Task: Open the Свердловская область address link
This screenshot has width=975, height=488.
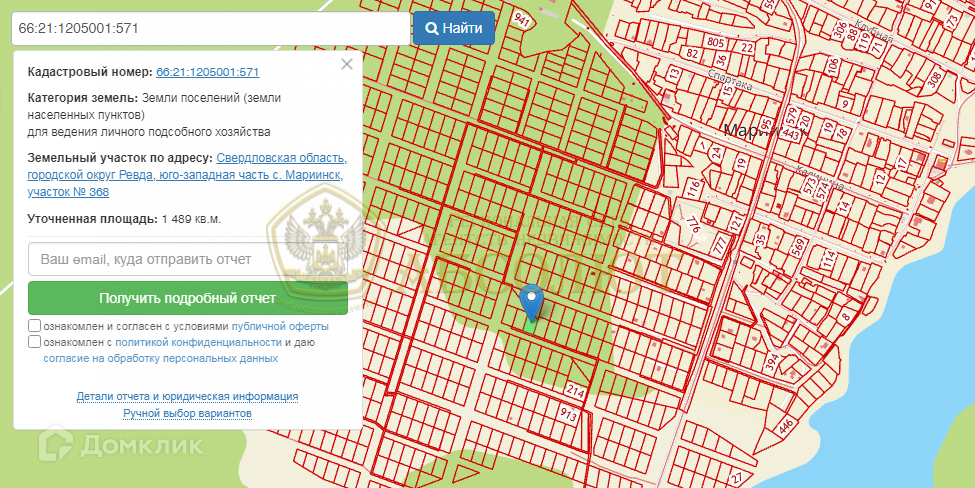Action: click(x=282, y=157)
